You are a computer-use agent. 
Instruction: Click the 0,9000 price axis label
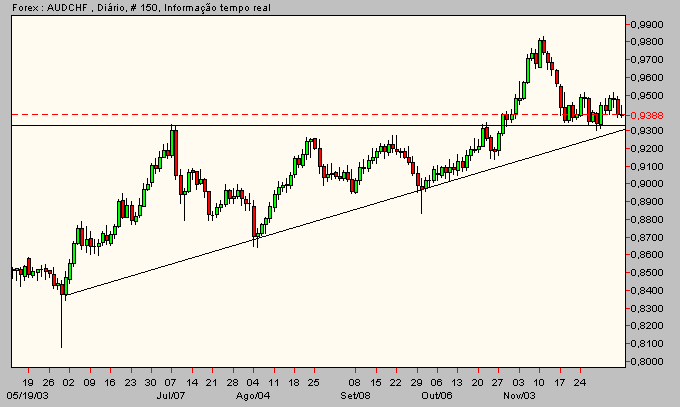coord(647,184)
